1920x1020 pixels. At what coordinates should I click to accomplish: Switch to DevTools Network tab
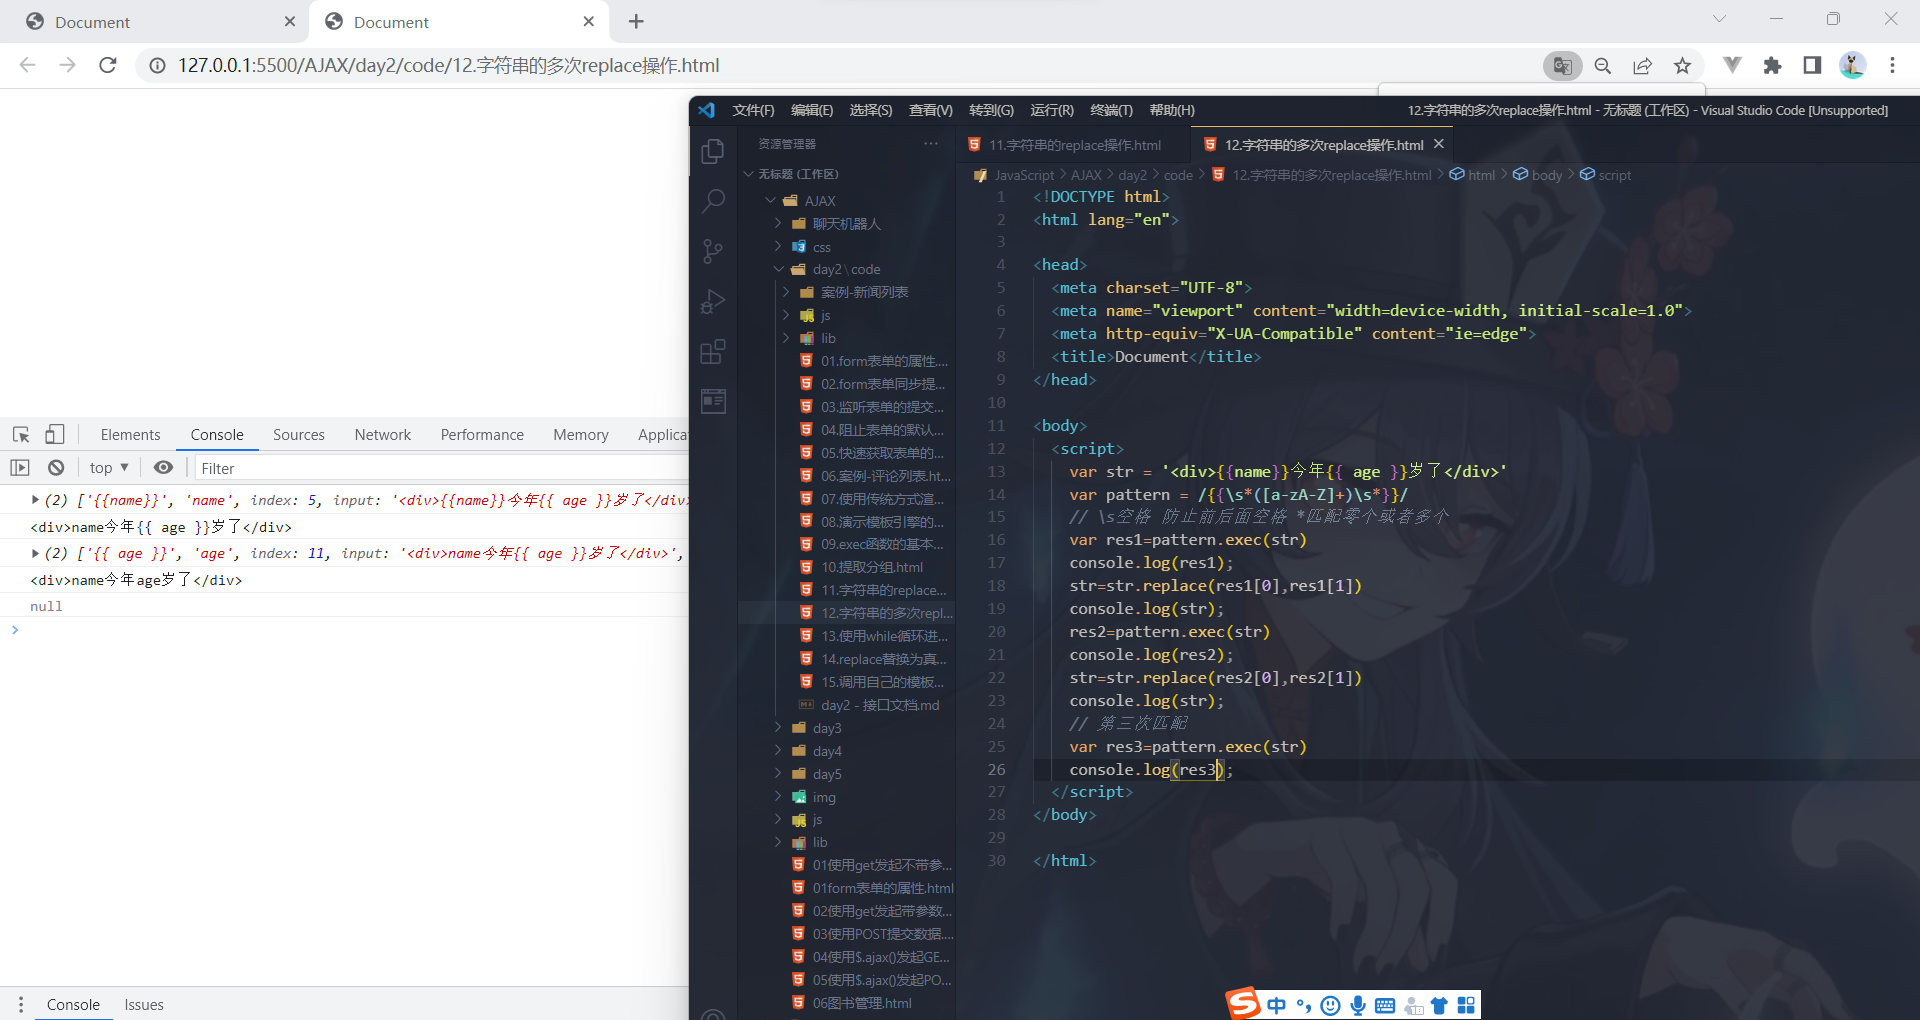point(383,434)
